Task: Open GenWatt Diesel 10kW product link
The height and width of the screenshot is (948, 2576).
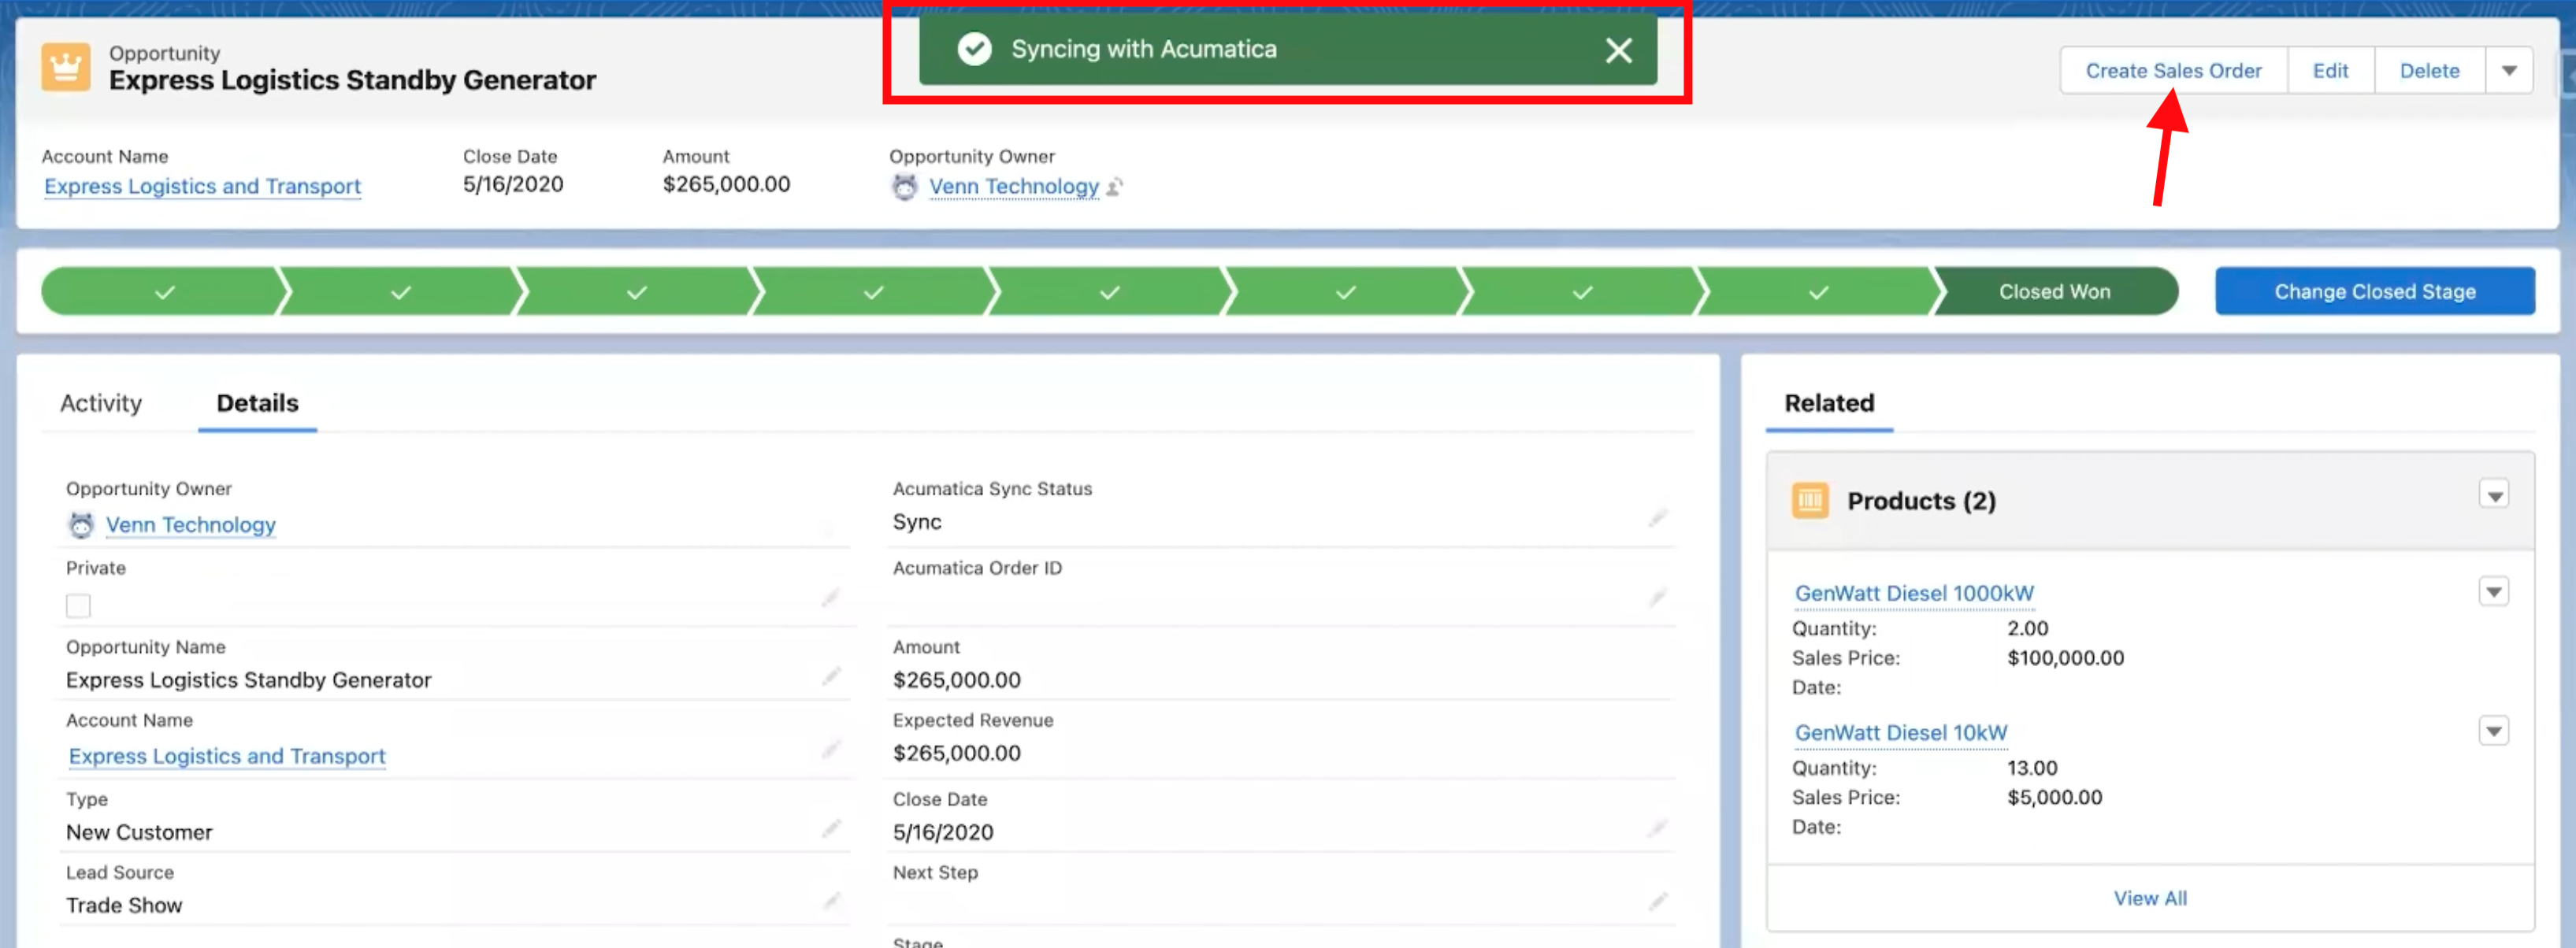Action: [1900, 733]
